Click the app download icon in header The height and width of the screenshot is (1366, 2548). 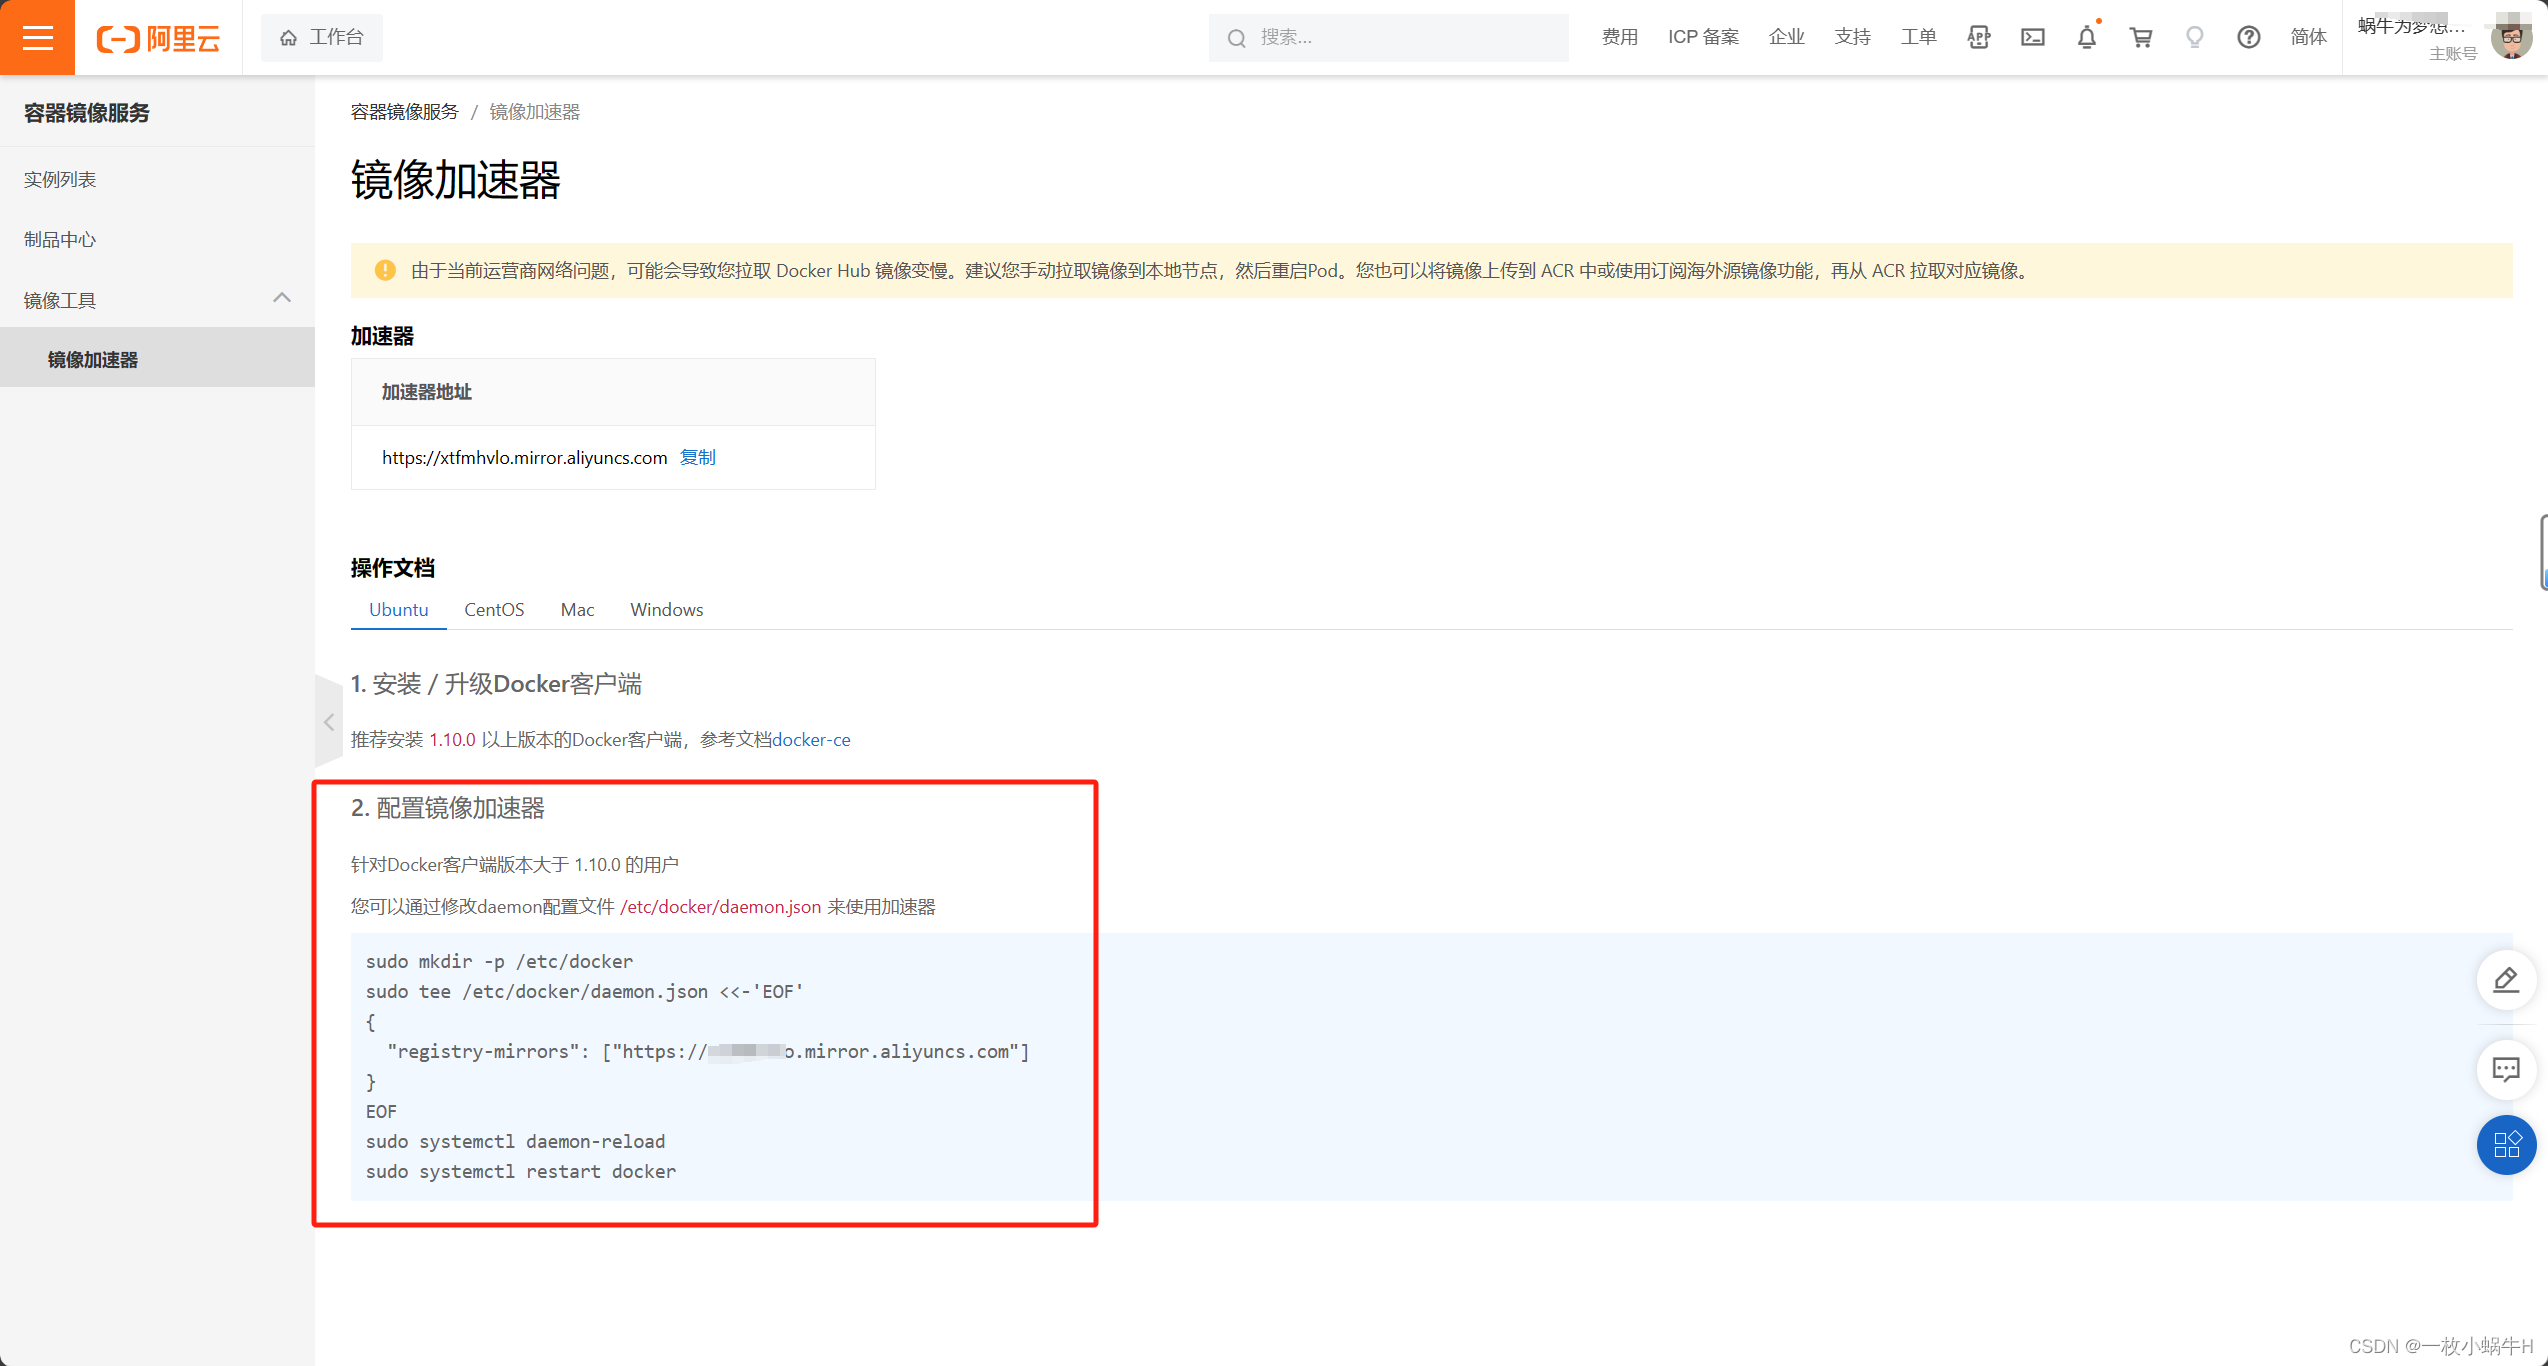tap(1978, 37)
